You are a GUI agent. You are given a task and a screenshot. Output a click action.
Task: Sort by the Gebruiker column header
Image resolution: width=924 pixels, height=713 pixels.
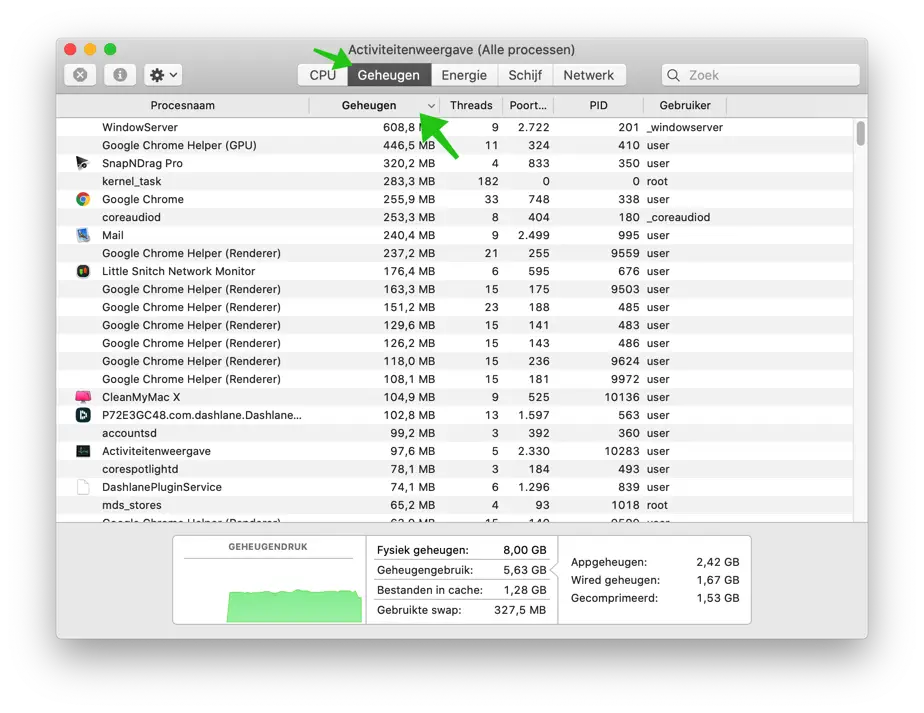tap(685, 105)
